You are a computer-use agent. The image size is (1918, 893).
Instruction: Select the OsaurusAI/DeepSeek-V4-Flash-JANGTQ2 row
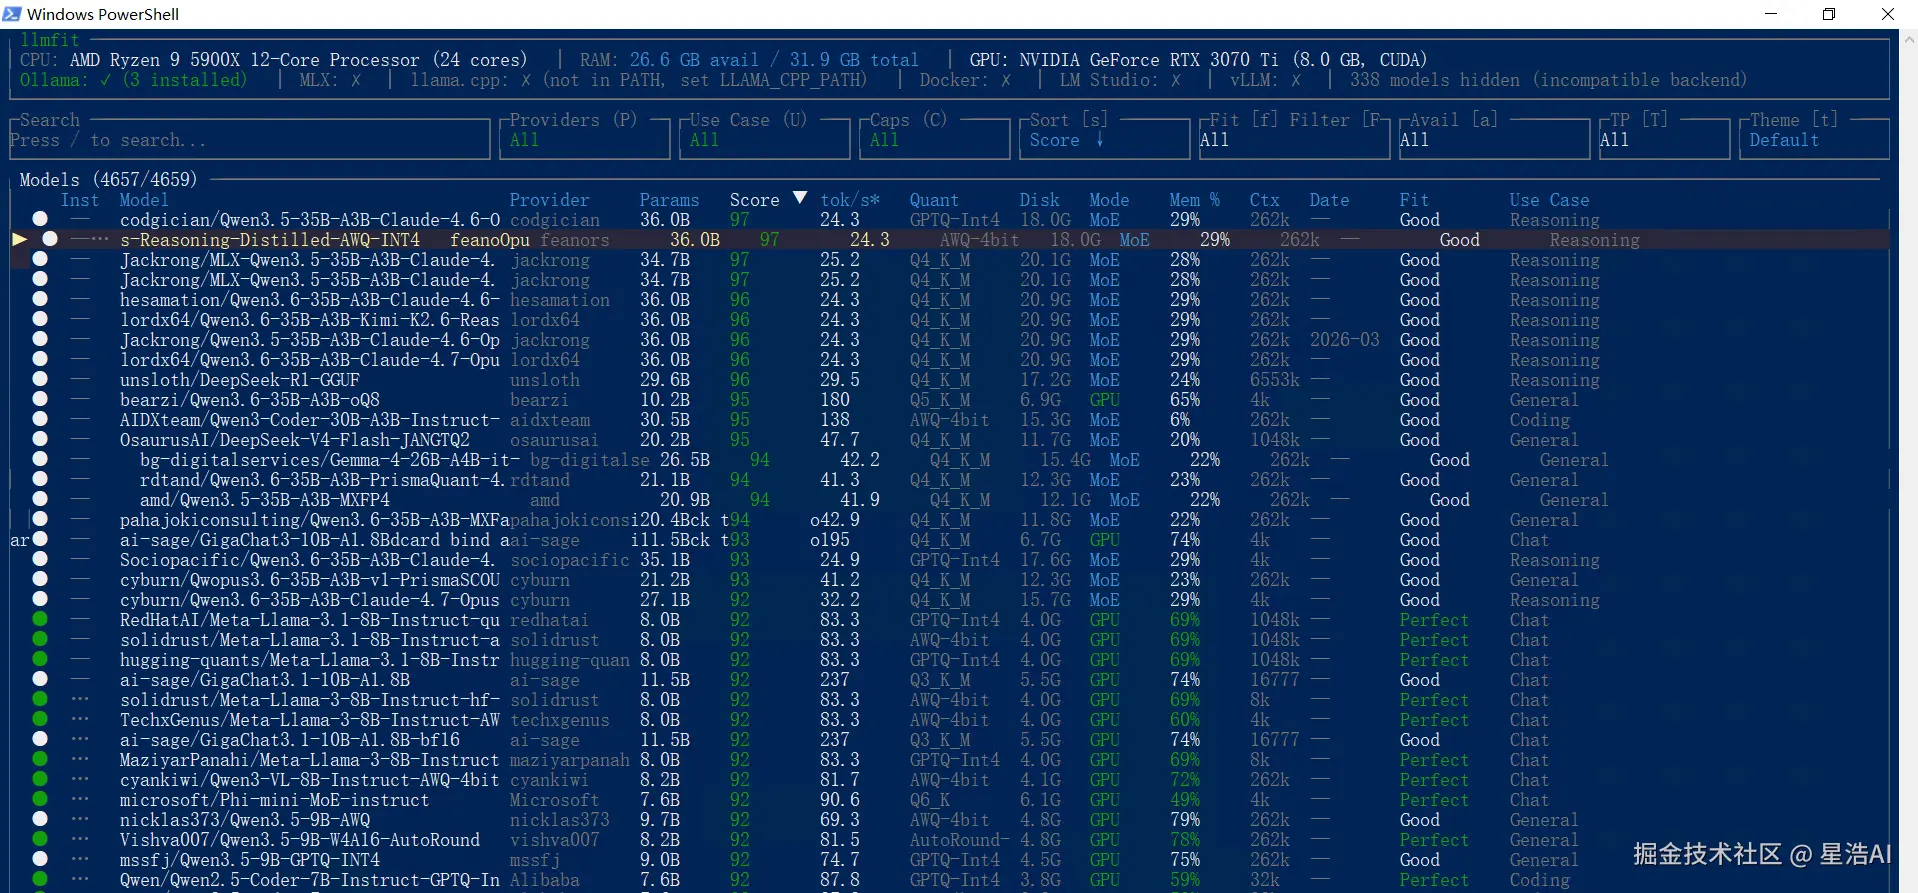950,440
